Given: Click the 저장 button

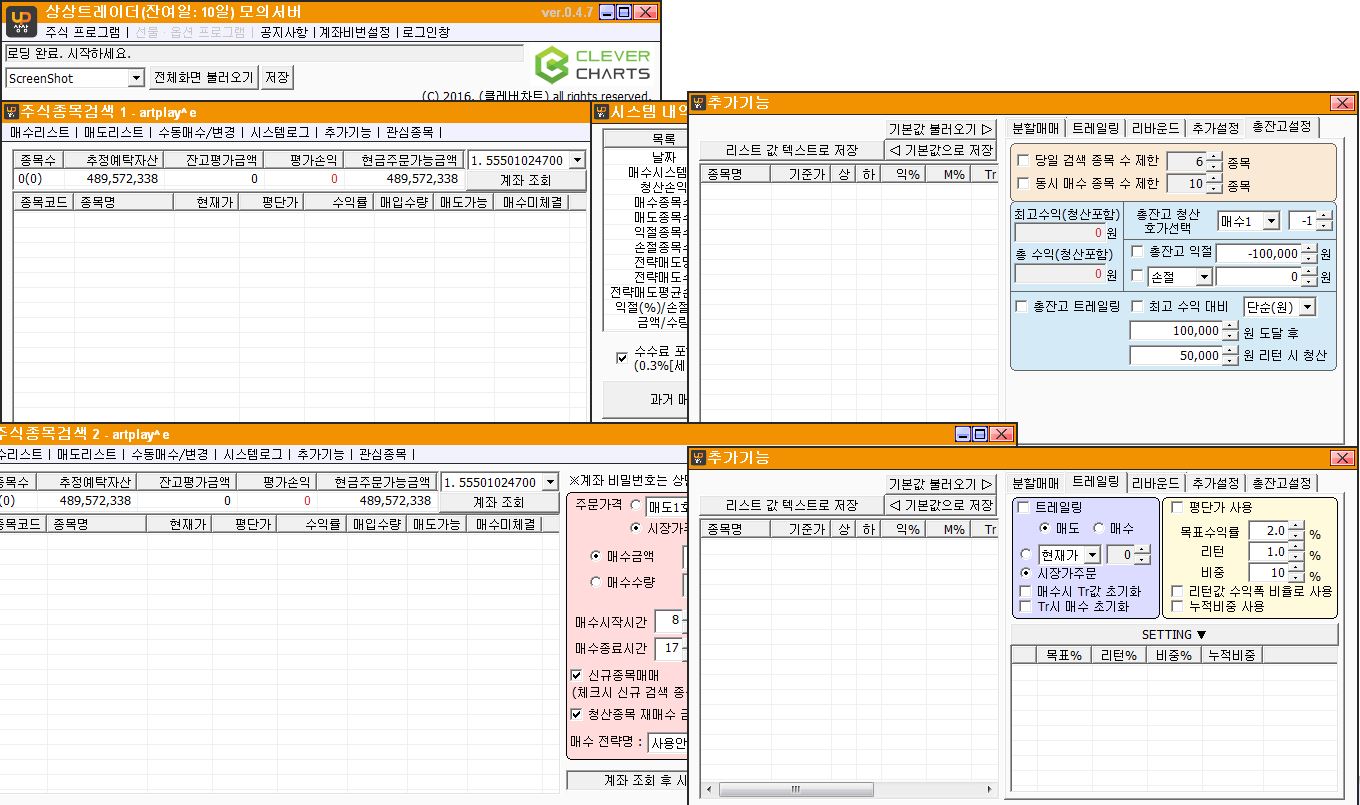Looking at the screenshot, I should [277, 78].
